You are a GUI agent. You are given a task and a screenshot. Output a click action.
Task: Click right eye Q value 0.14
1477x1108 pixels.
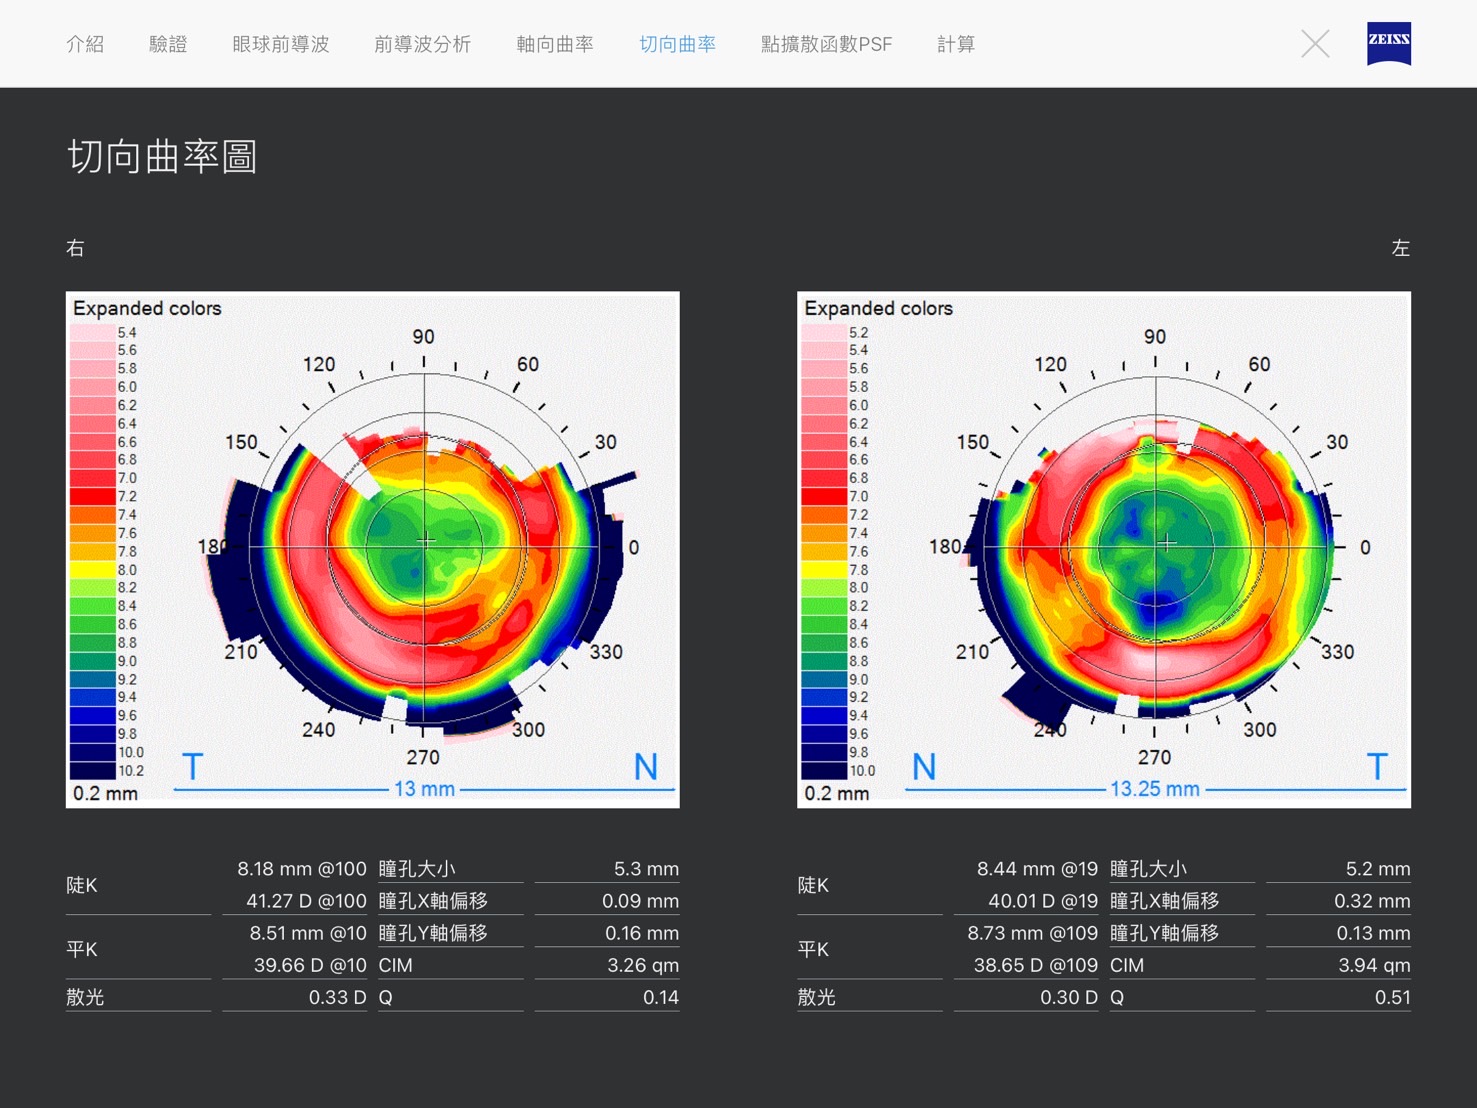pyautogui.click(x=661, y=997)
